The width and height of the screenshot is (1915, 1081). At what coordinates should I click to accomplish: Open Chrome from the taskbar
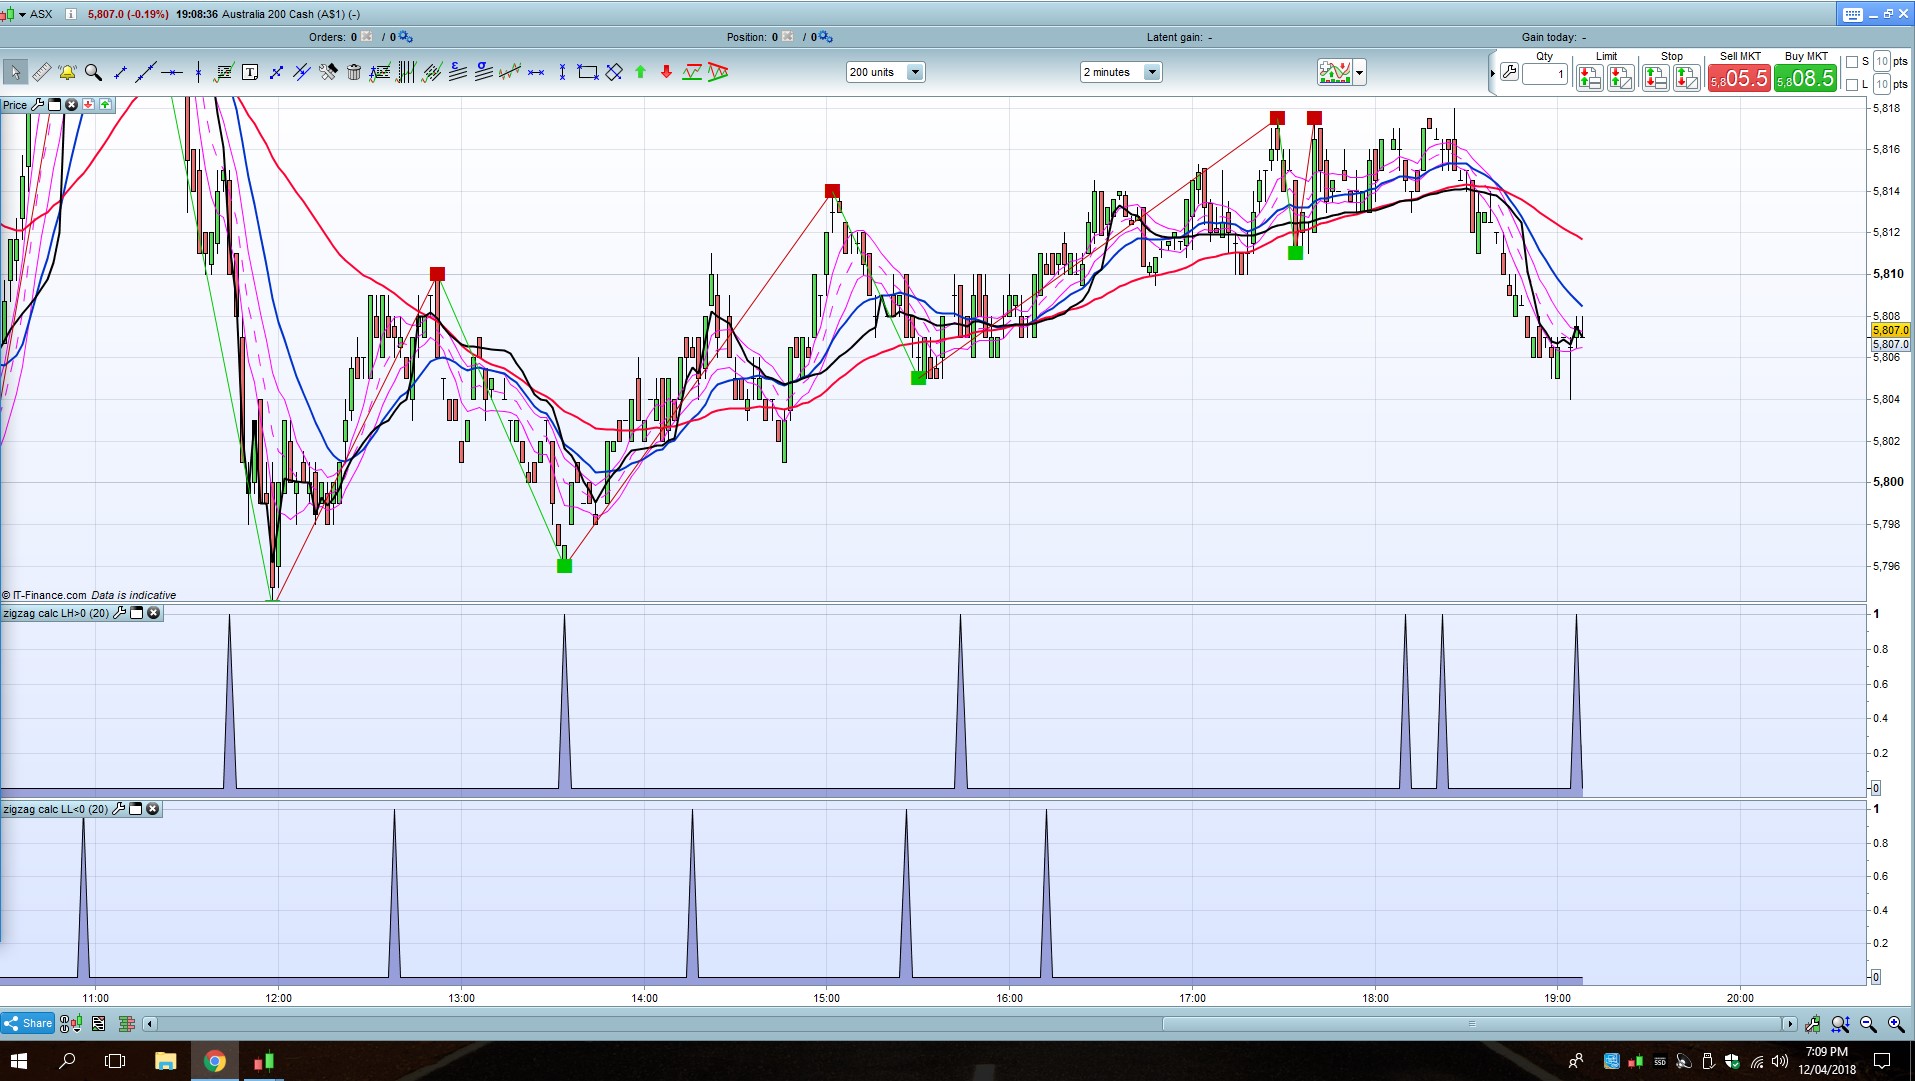point(214,1061)
